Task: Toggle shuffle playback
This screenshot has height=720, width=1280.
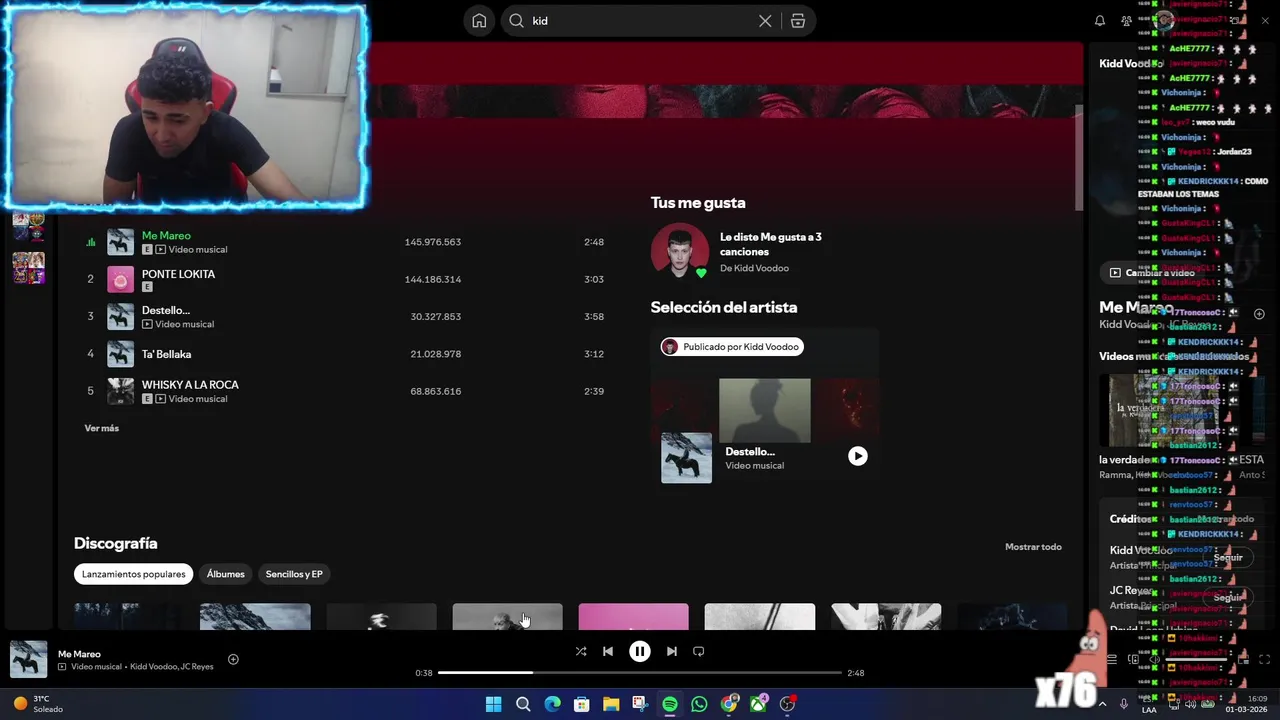Action: (581, 651)
